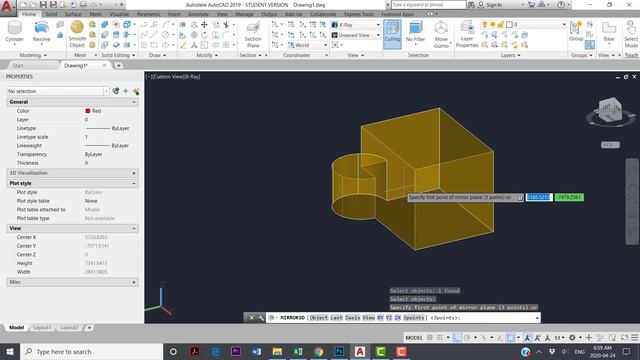Expand the Misc properties section
Screen dimensions: 640x360
[134, 282]
